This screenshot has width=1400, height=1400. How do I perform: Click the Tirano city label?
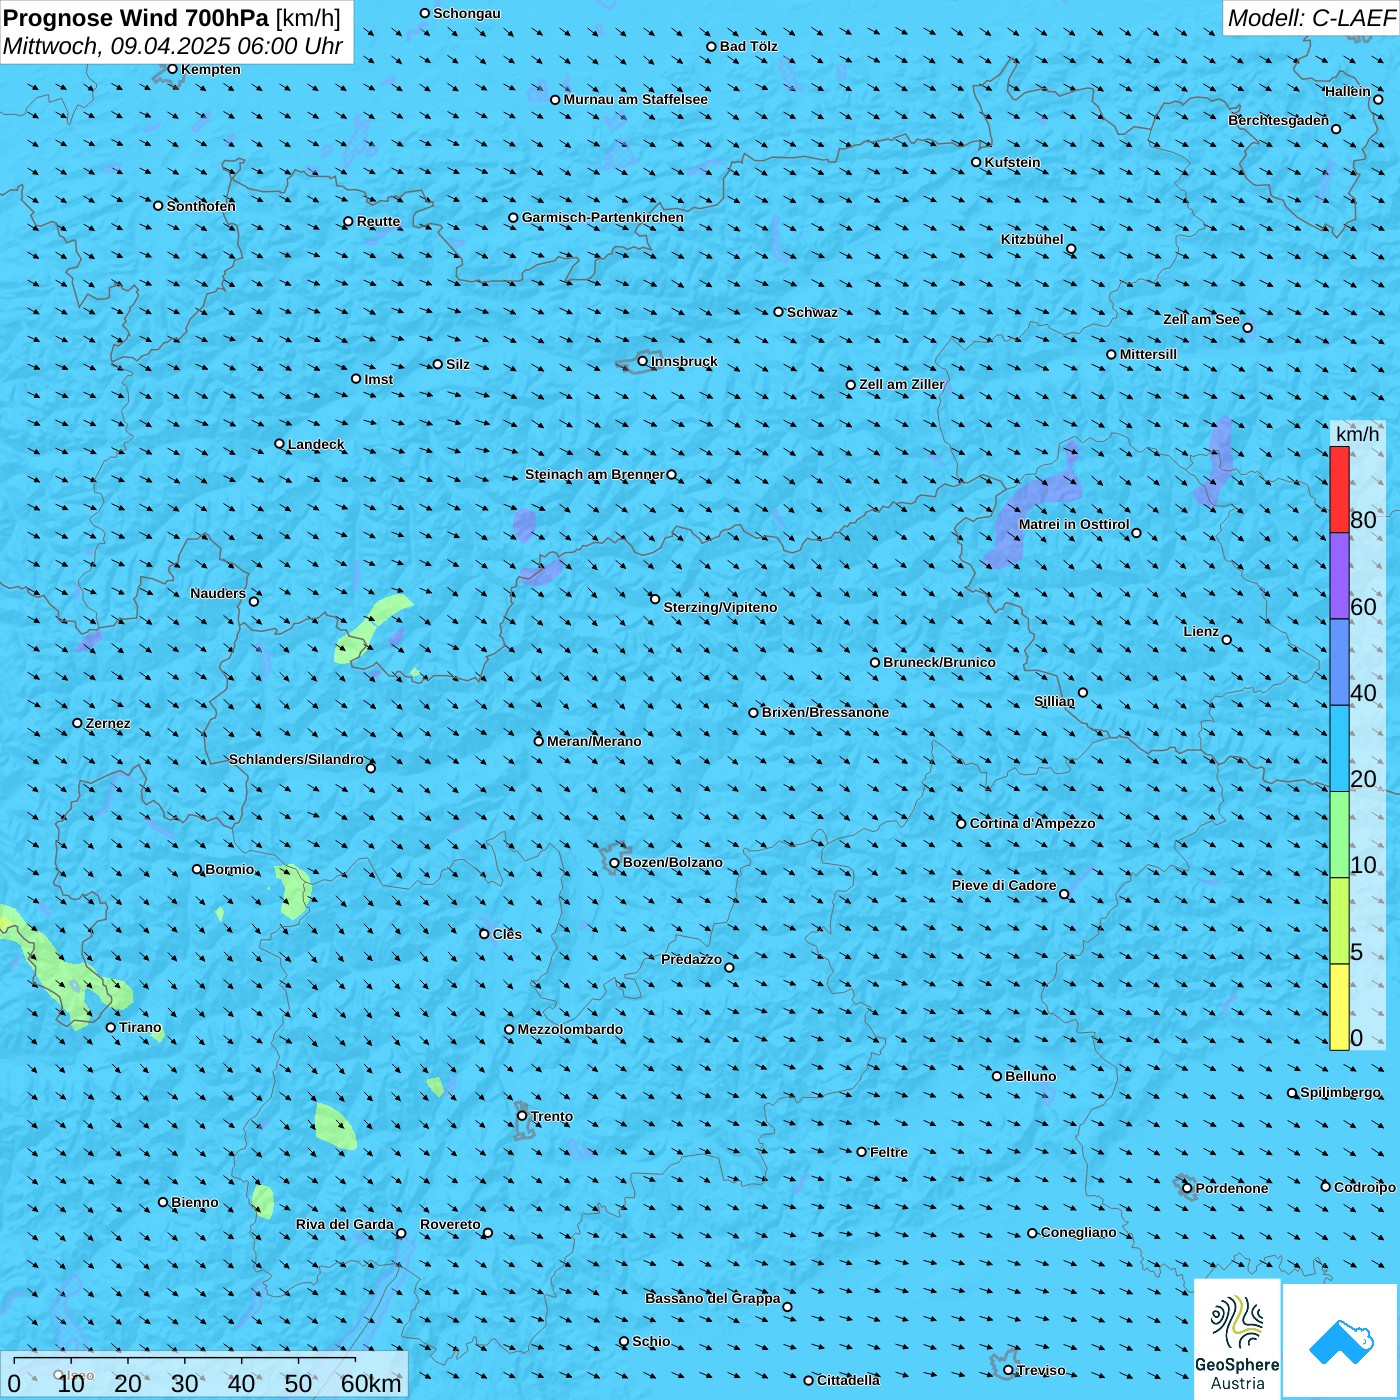click(140, 1027)
